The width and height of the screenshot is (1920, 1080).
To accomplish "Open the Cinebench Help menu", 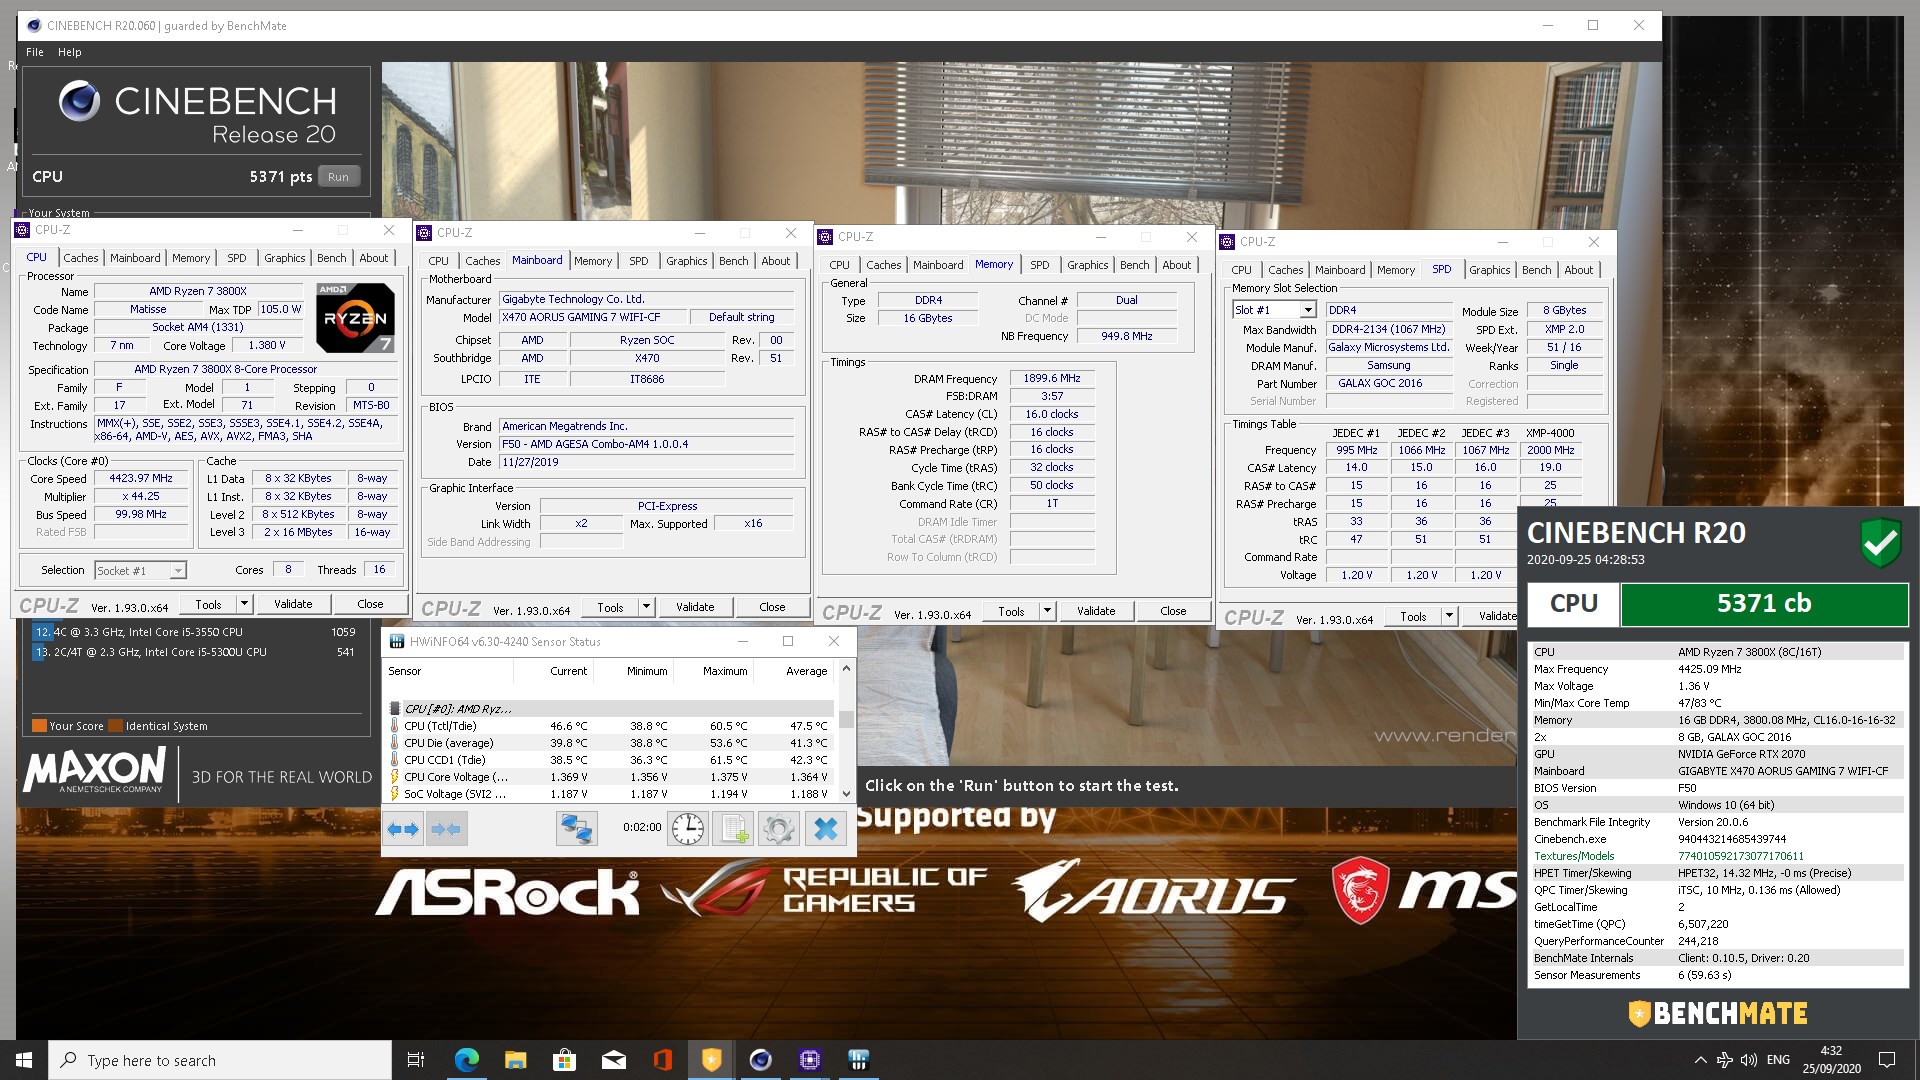I will click(70, 52).
